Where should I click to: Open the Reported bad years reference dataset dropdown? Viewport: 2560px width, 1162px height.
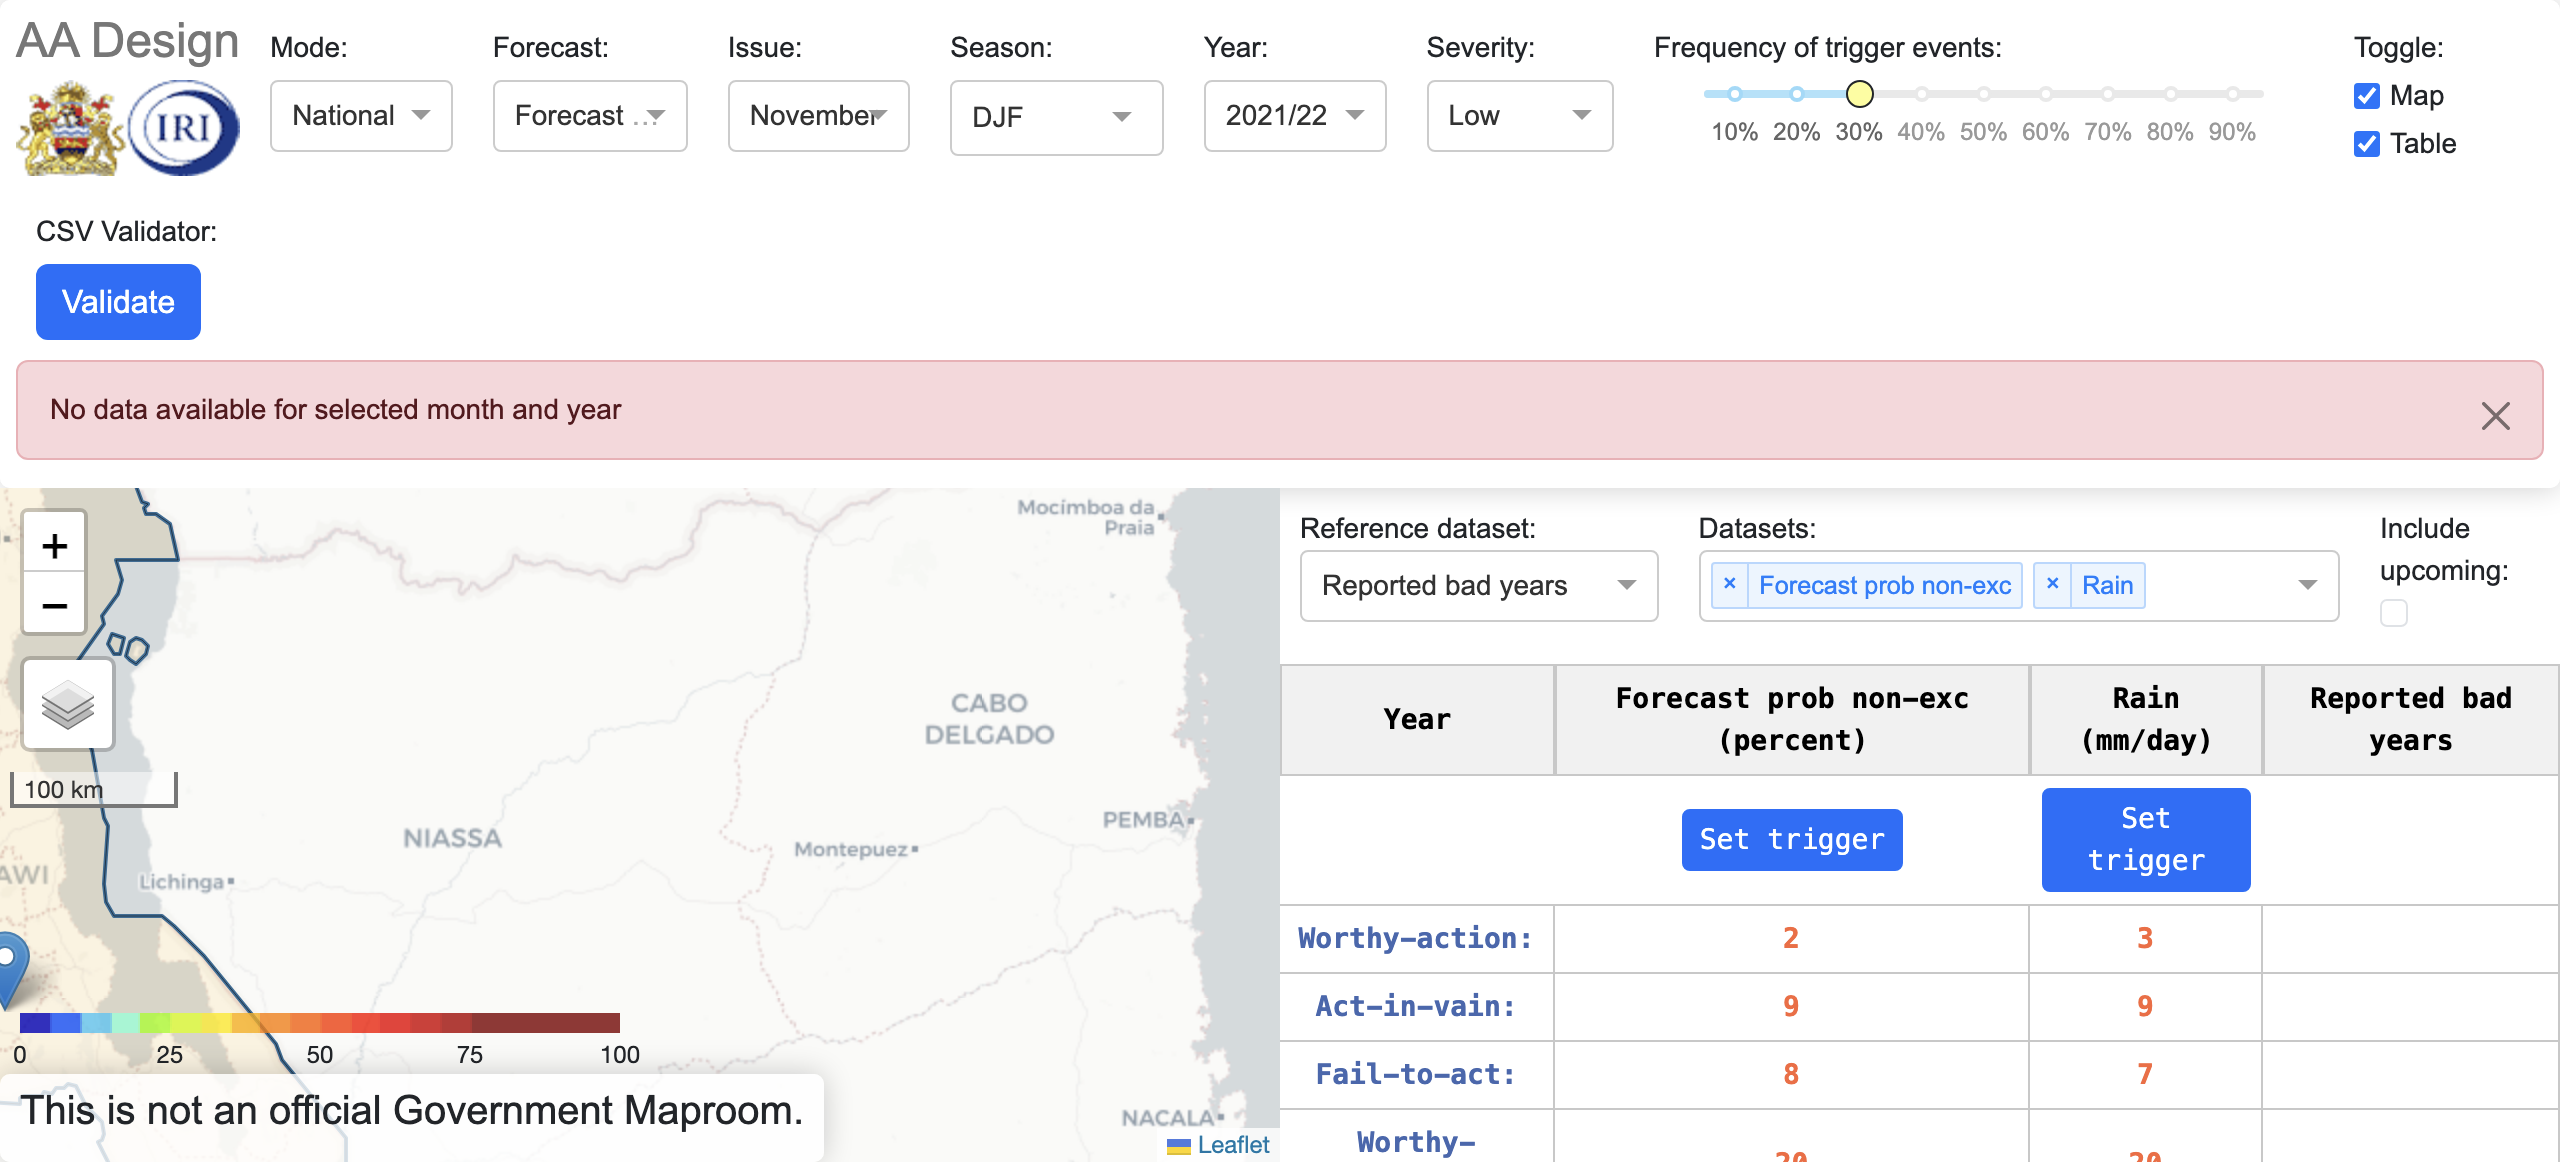(x=1478, y=586)
